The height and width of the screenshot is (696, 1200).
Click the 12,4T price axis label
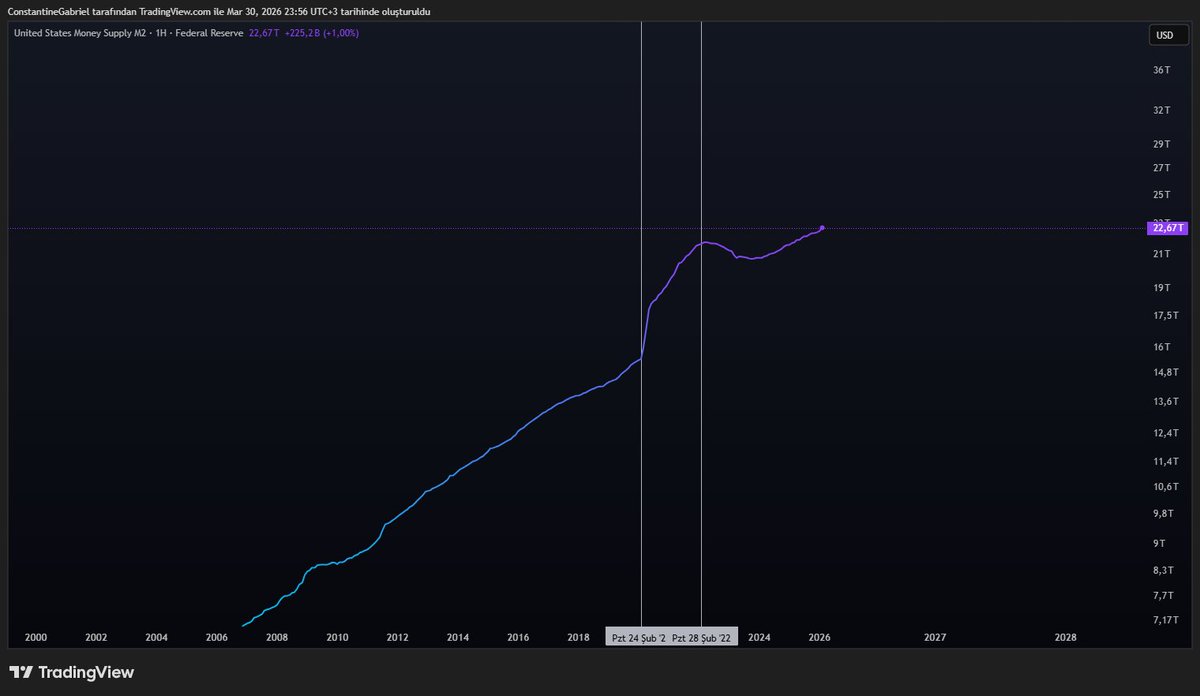(x=1165, y=433)
